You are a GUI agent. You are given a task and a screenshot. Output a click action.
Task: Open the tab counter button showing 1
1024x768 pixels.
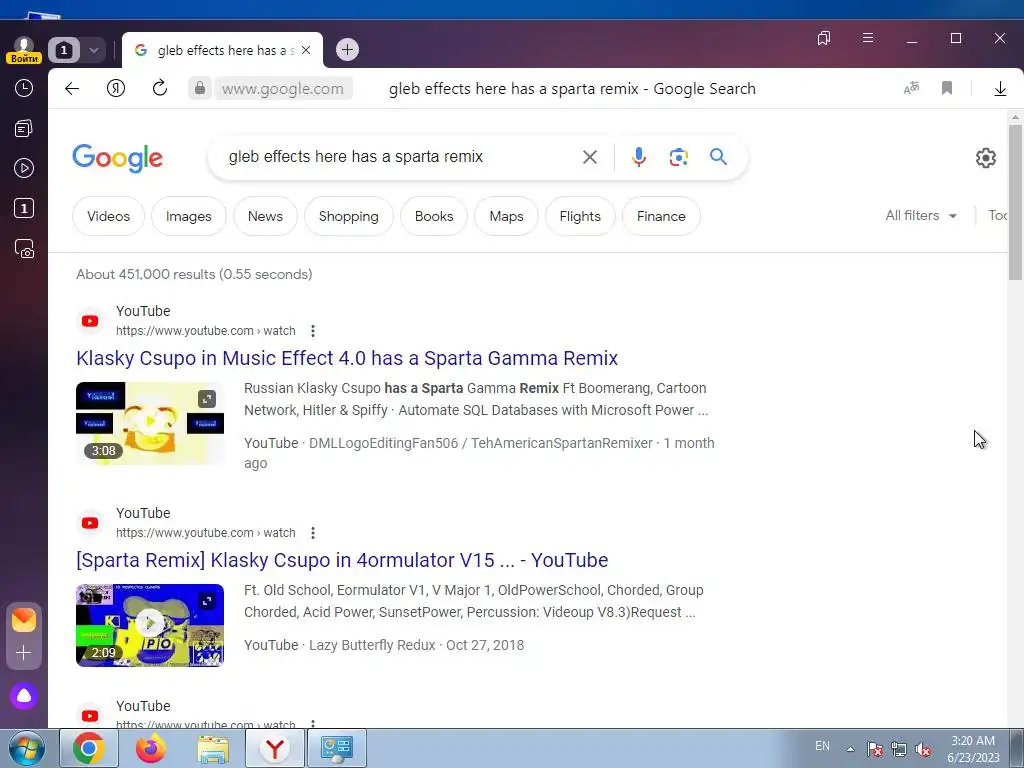tap(64, 50)
